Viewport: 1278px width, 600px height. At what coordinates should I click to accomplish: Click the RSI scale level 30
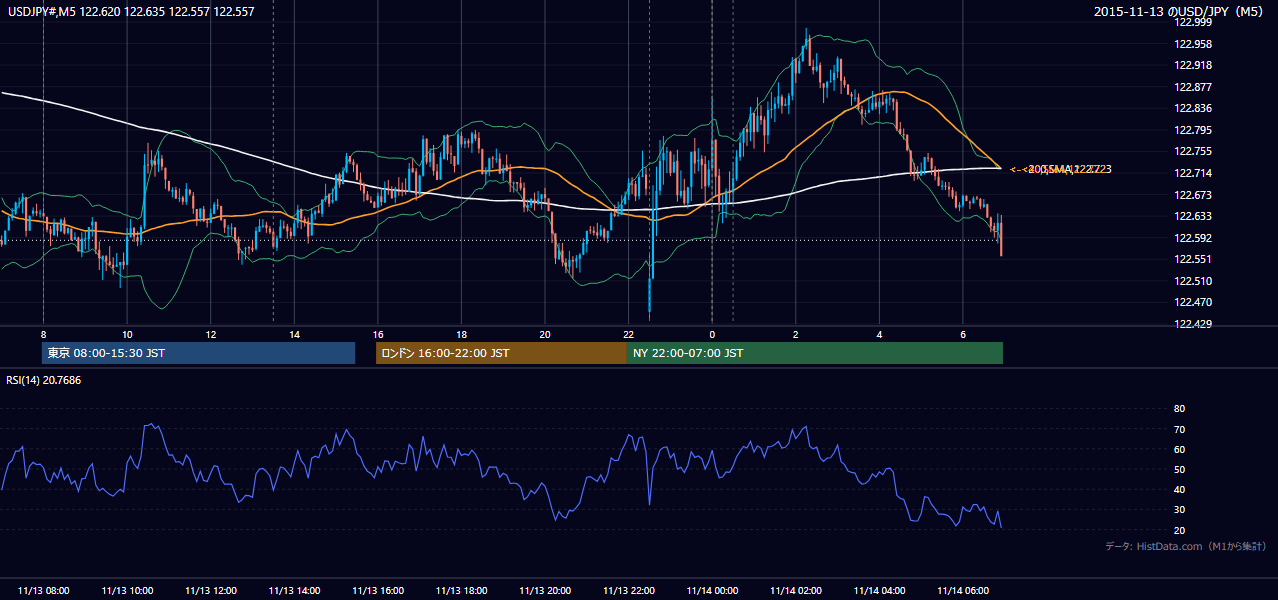pos(1179,510)
